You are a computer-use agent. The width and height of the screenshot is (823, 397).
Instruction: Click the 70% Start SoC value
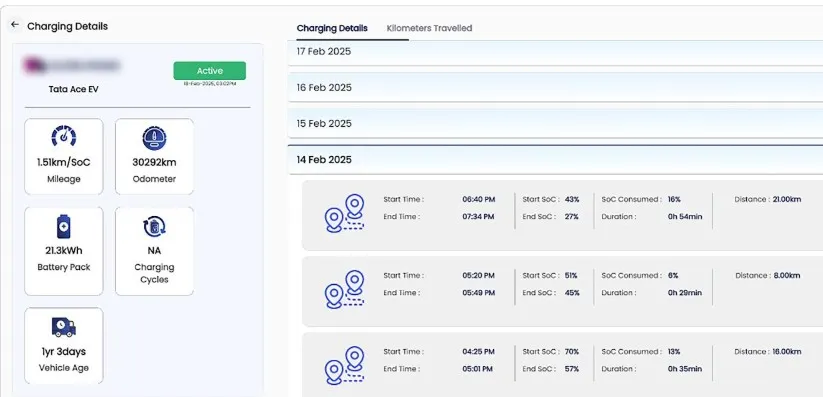(x=572, y=351)
